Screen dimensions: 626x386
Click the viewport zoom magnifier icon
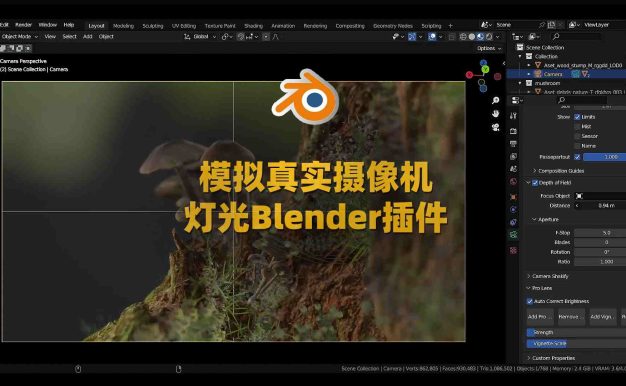coord(495,100)
